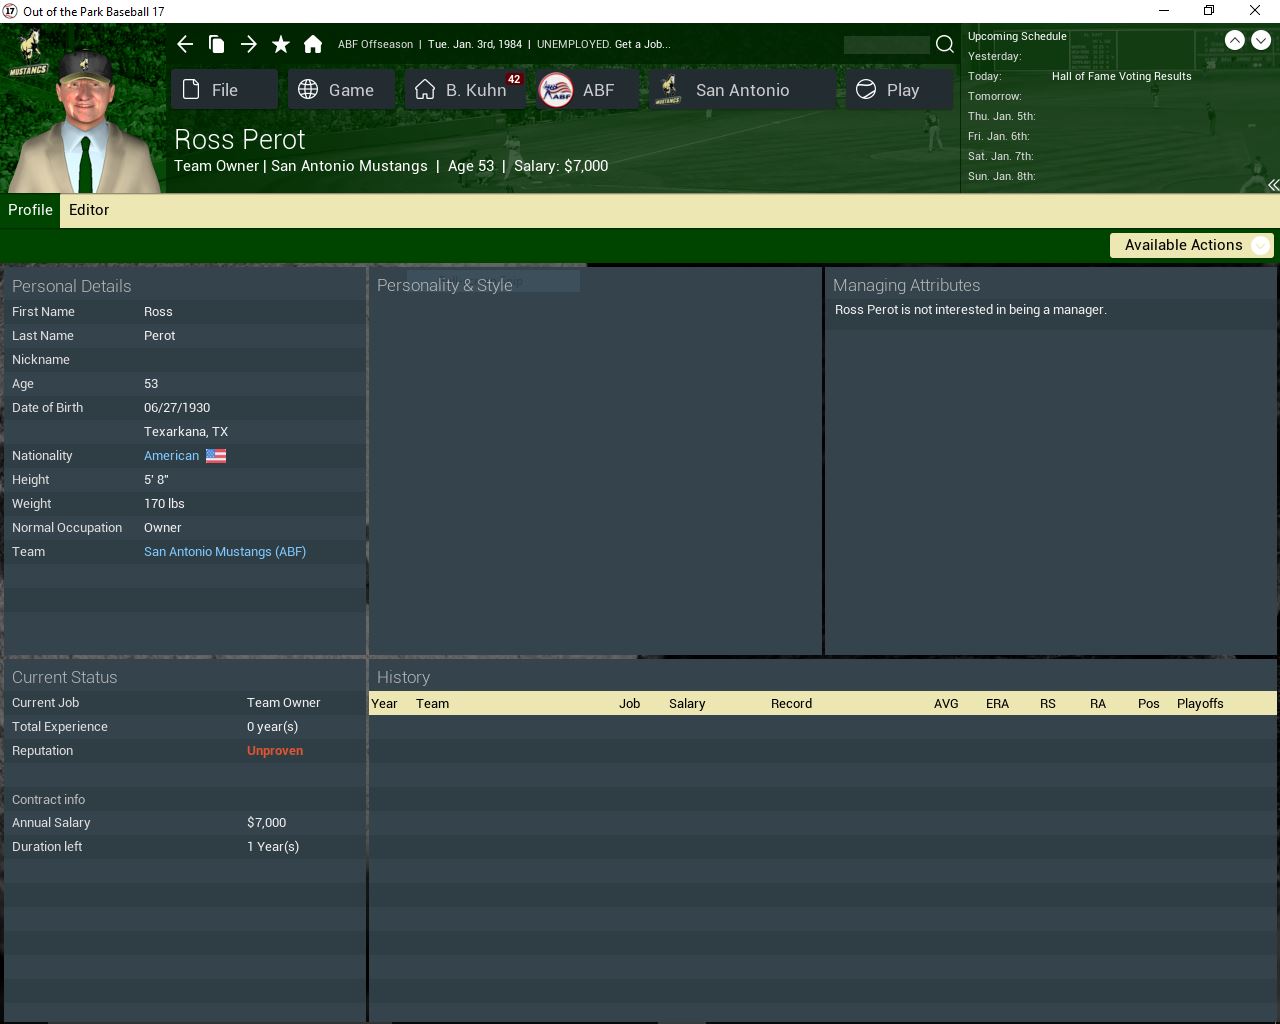Sort history by Playoffs column
The width and height of the screenshot is (1280, 1024).
click(1200, 704)
